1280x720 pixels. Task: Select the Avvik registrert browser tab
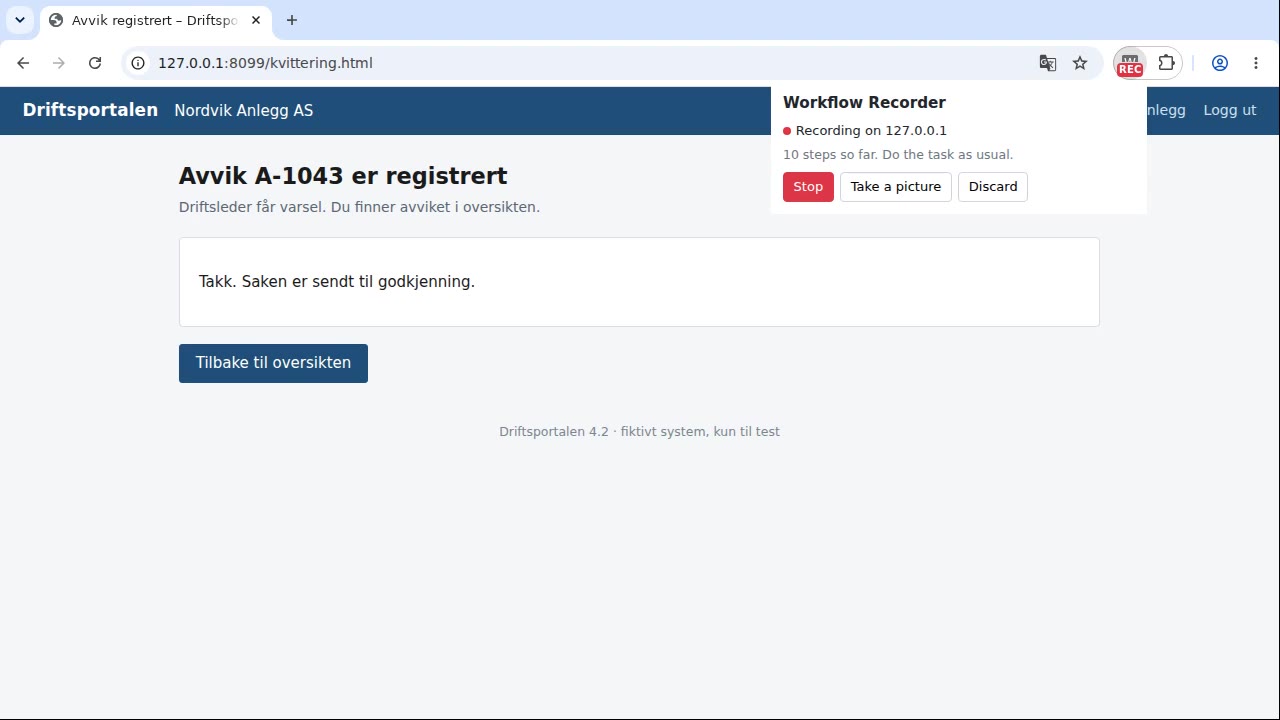point(155,20)
